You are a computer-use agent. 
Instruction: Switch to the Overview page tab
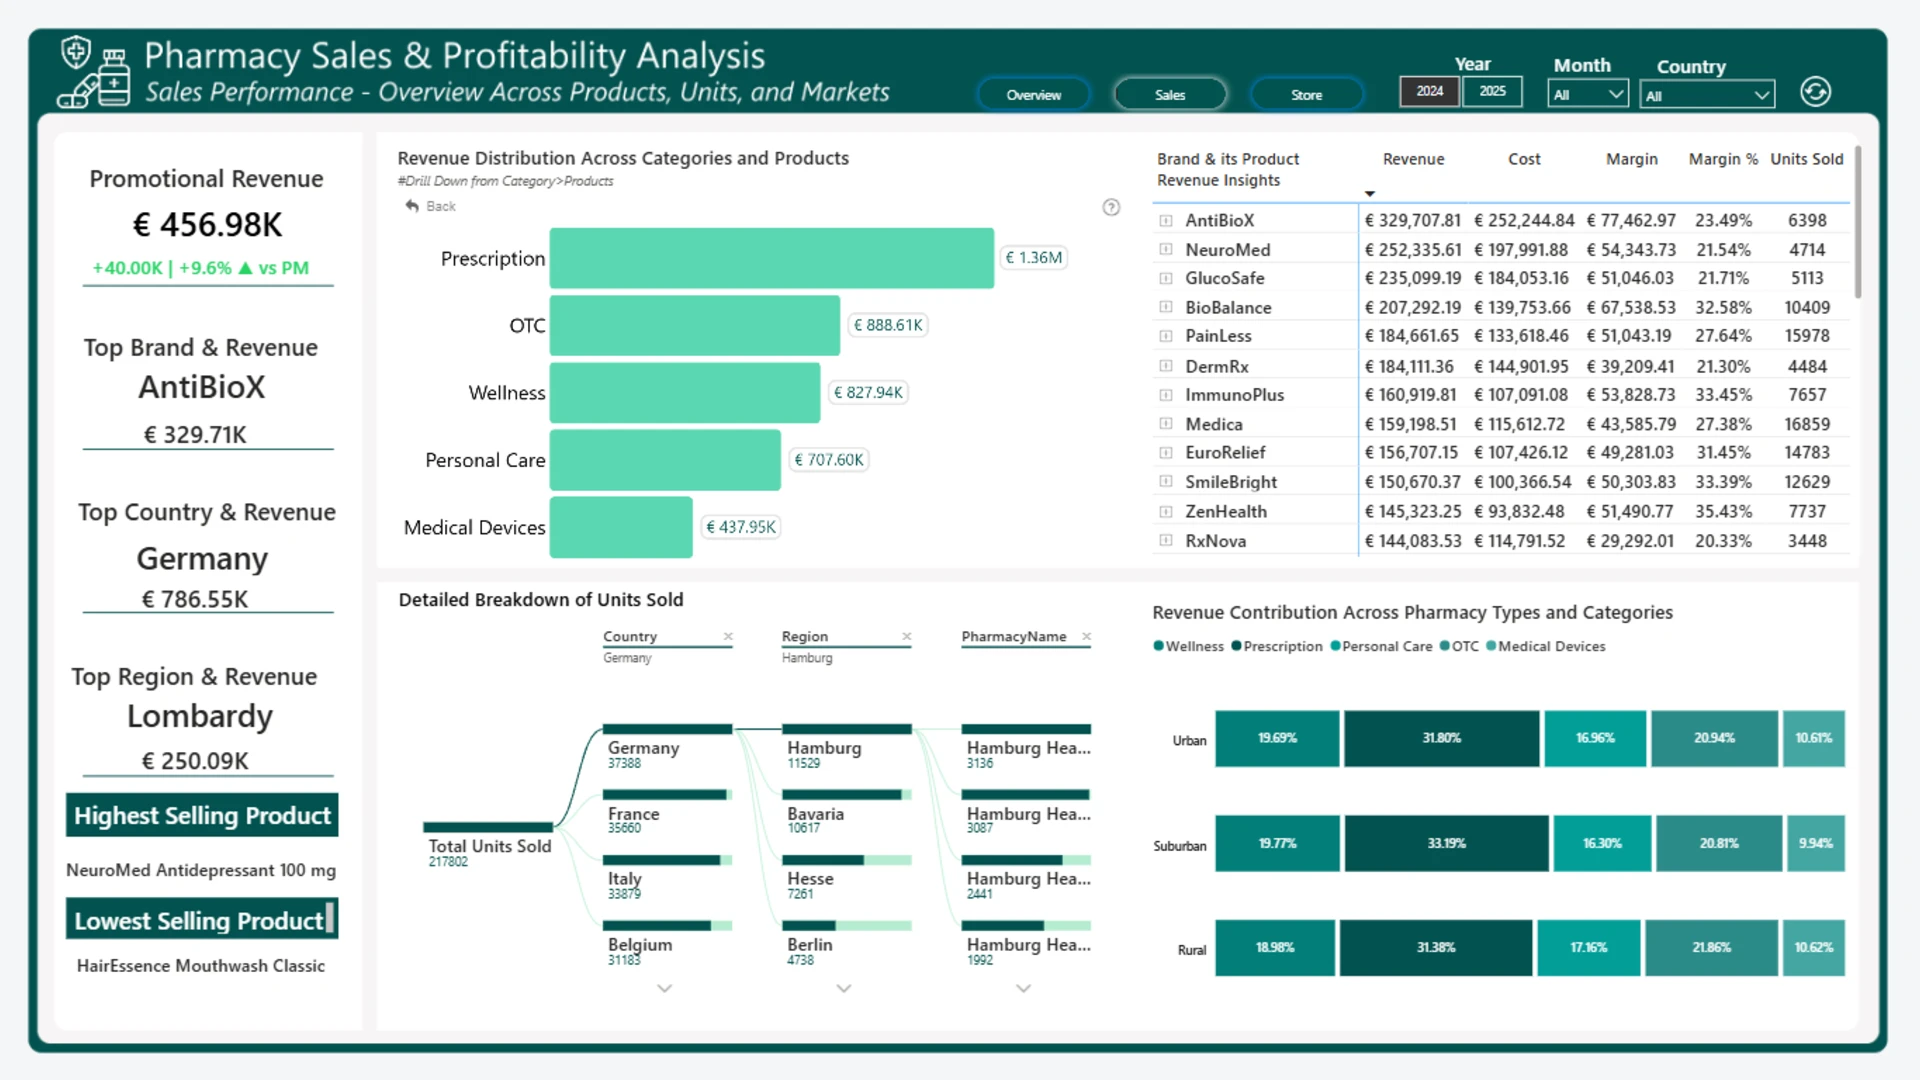click(x=1034, y=95)
